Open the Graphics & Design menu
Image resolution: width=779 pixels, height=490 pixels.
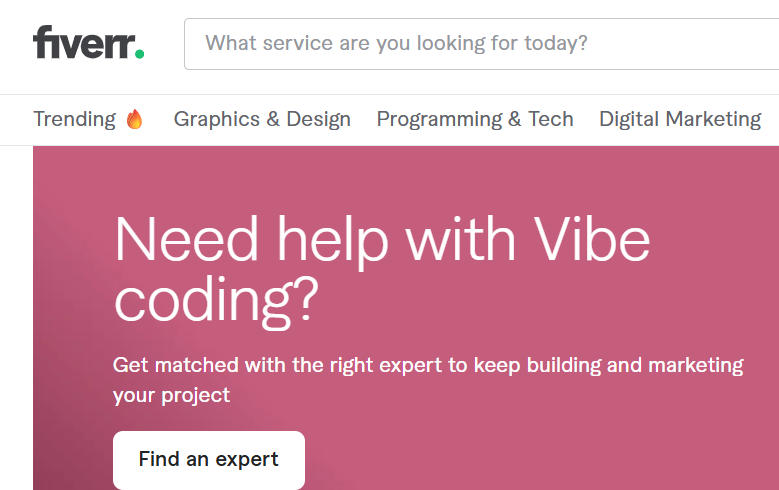pos(262,120)
